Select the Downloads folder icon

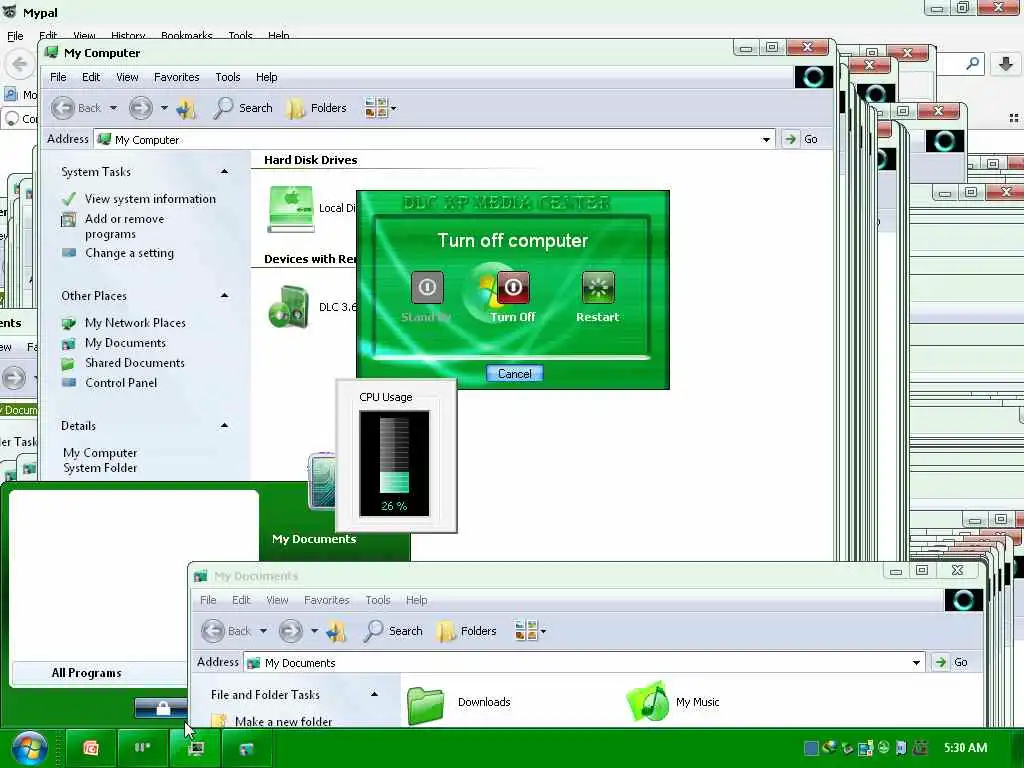(425, 705)
